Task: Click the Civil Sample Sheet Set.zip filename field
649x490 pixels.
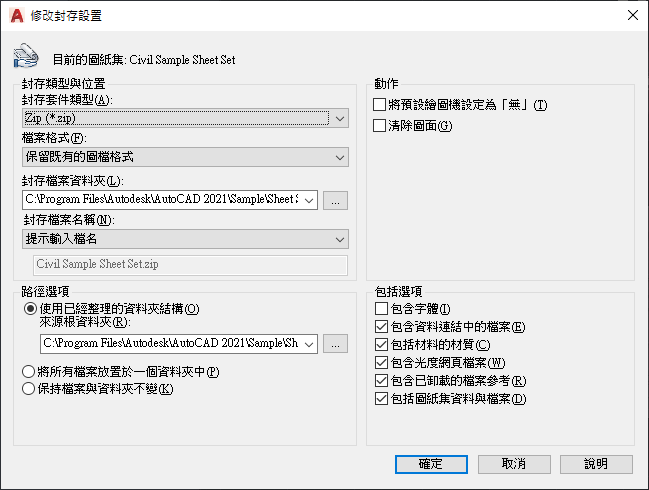Action: [x=190, y=265]
